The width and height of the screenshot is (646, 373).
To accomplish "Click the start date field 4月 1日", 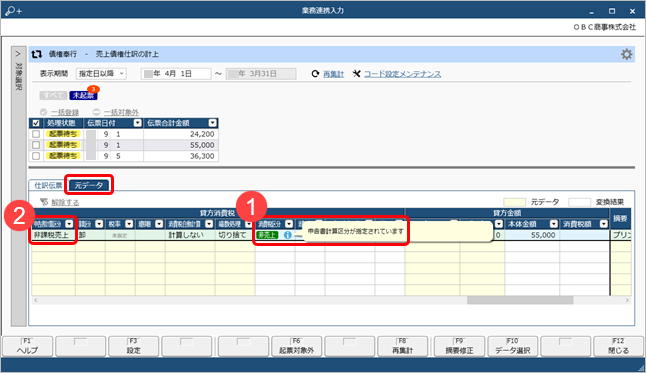I will tap(176, 74).
